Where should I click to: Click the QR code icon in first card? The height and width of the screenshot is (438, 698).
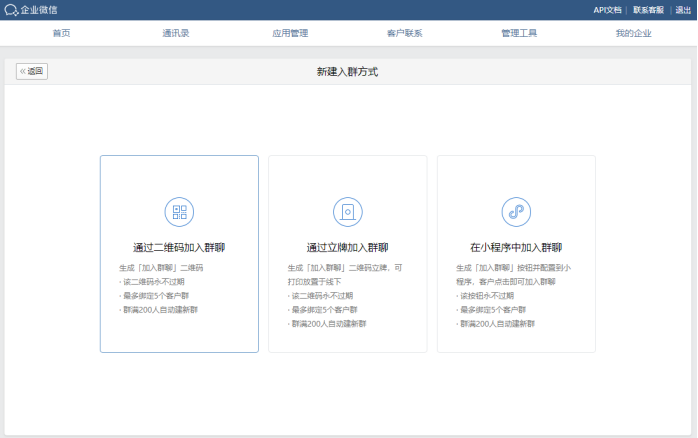pos(179,211)
